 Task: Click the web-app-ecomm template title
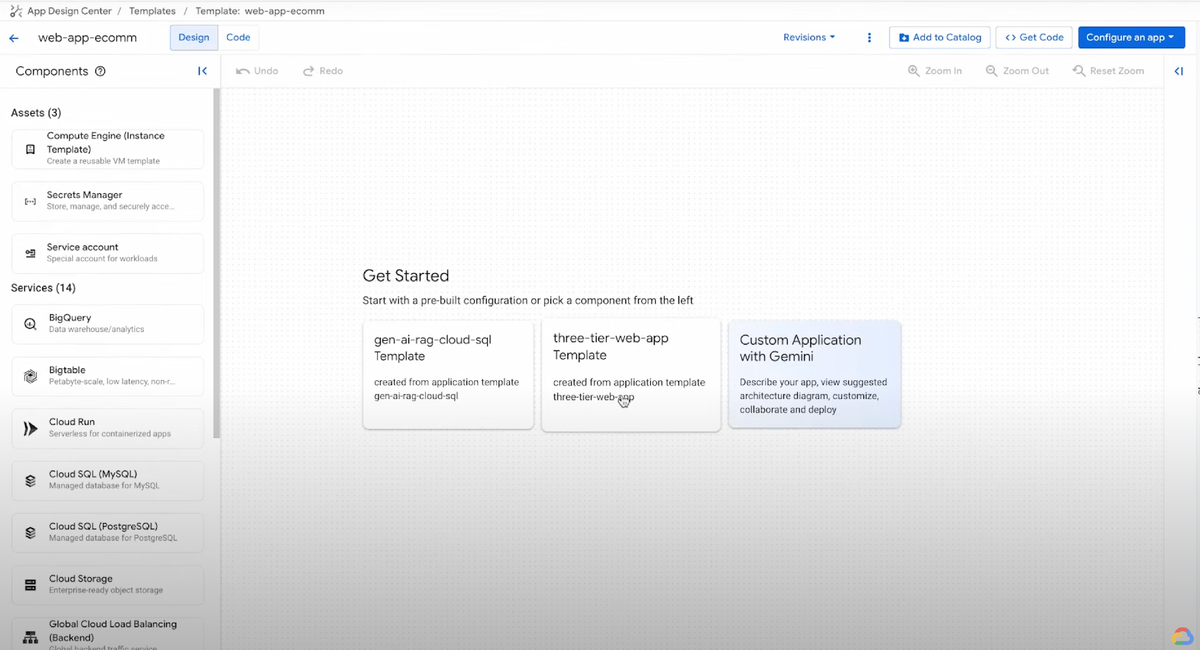87,38
